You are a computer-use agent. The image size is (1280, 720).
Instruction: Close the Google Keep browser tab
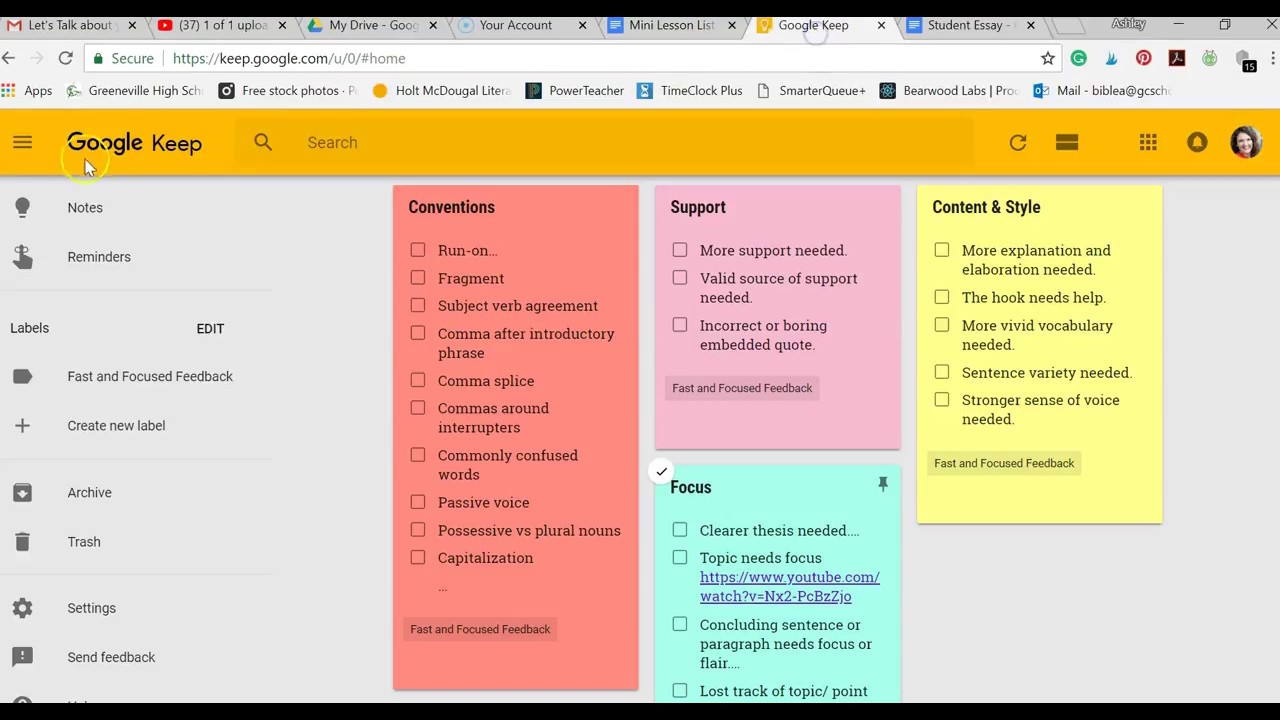tap(881, 25)
